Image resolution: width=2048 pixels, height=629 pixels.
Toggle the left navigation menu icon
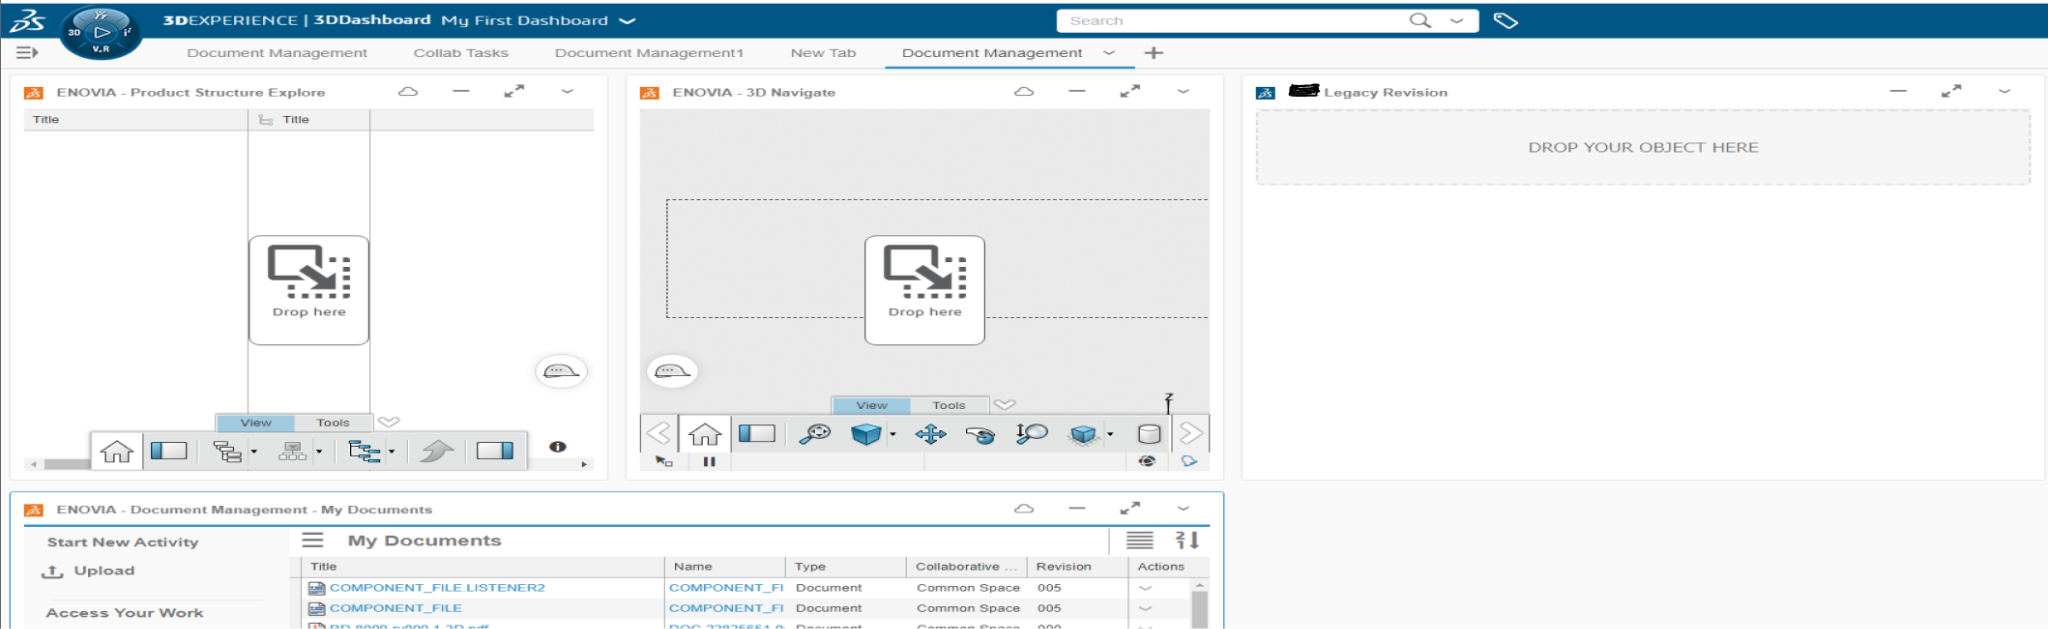27,52
